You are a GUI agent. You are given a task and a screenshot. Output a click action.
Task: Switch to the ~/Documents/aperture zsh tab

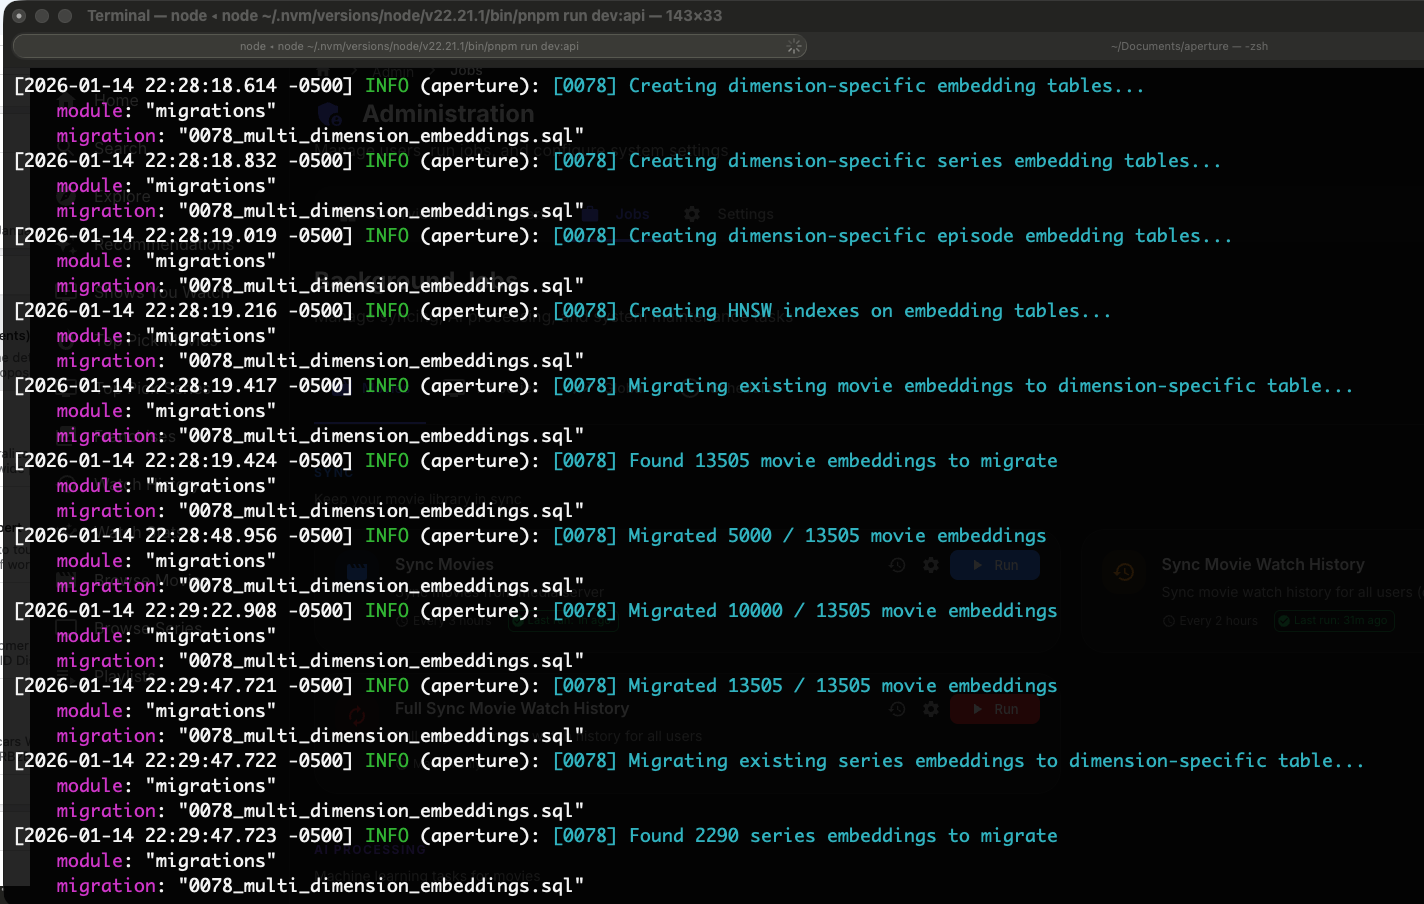[1188, 46]
